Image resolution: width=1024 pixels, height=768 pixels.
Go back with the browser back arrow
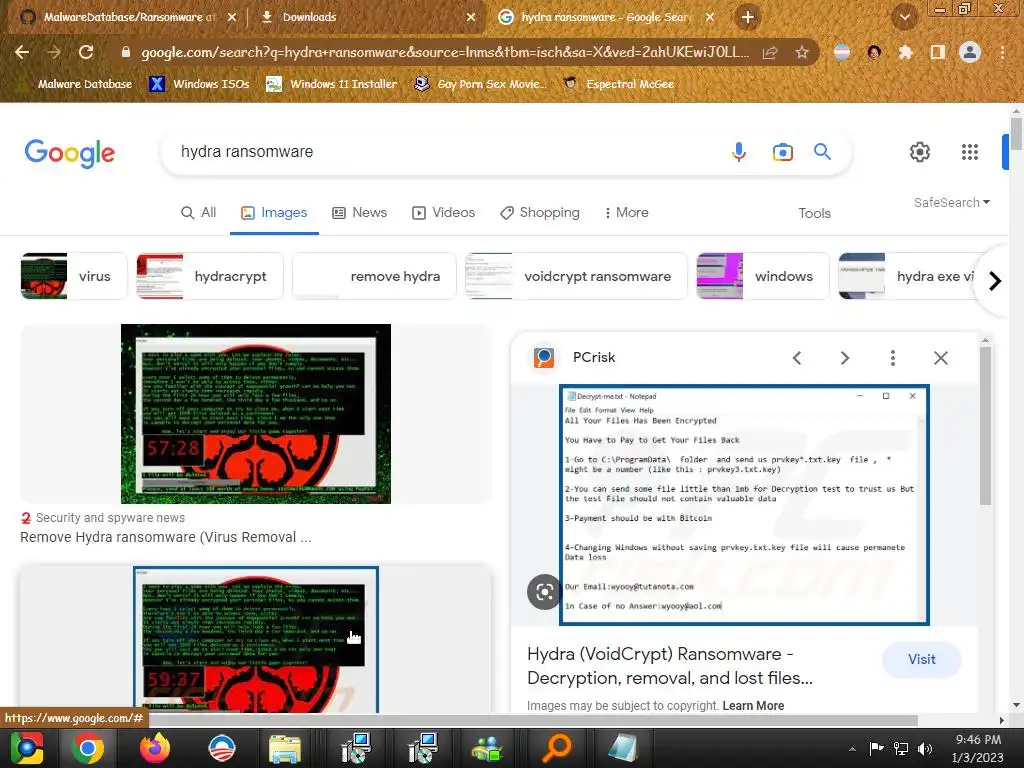tap(22, 52)
